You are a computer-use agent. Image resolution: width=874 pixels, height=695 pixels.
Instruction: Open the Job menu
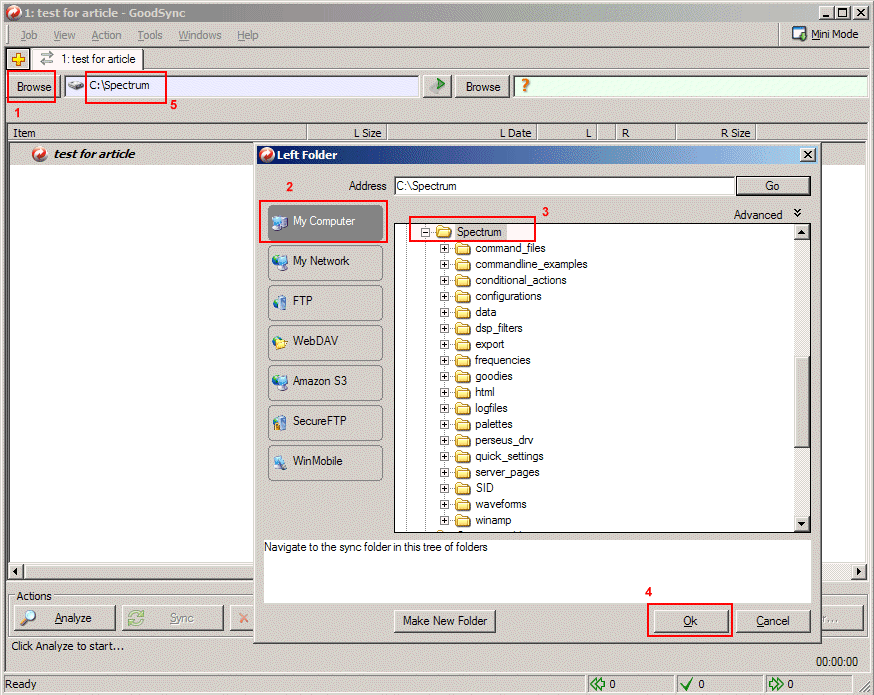(x=29, y=35)
